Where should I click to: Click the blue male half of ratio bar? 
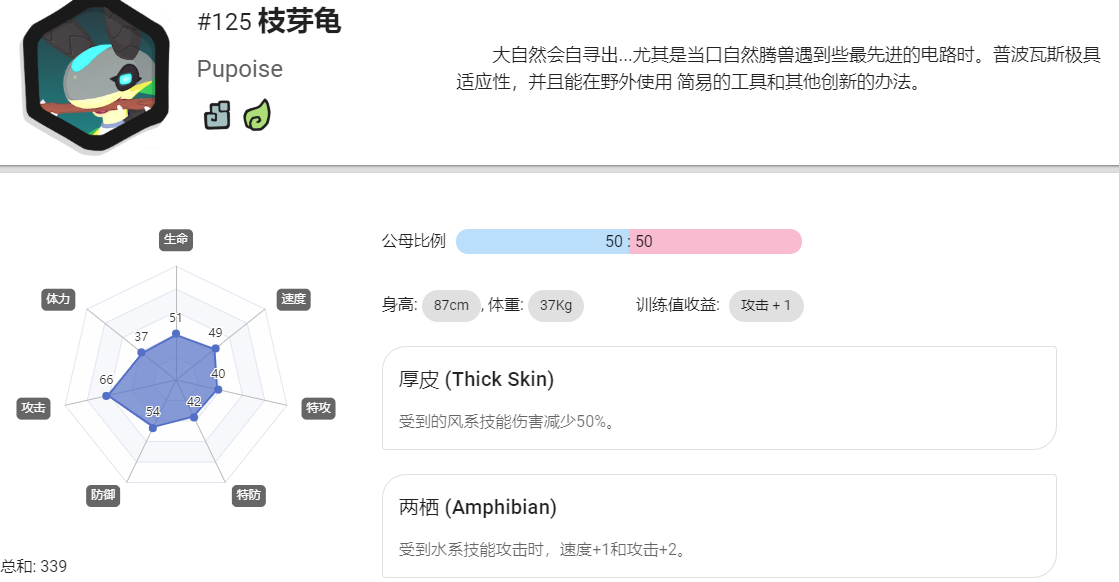point(542,242)
